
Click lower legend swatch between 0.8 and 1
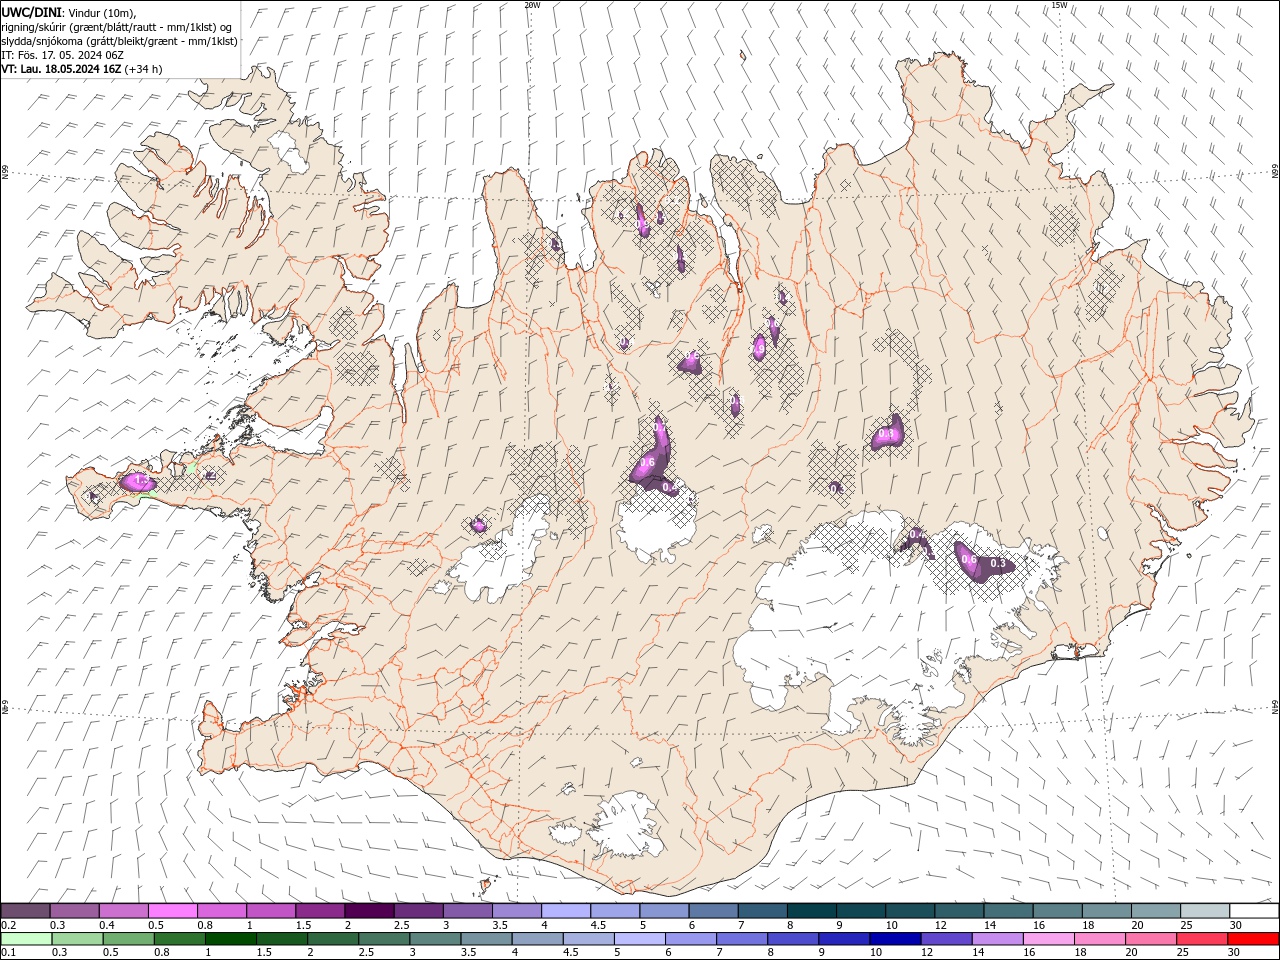(179, 939)
